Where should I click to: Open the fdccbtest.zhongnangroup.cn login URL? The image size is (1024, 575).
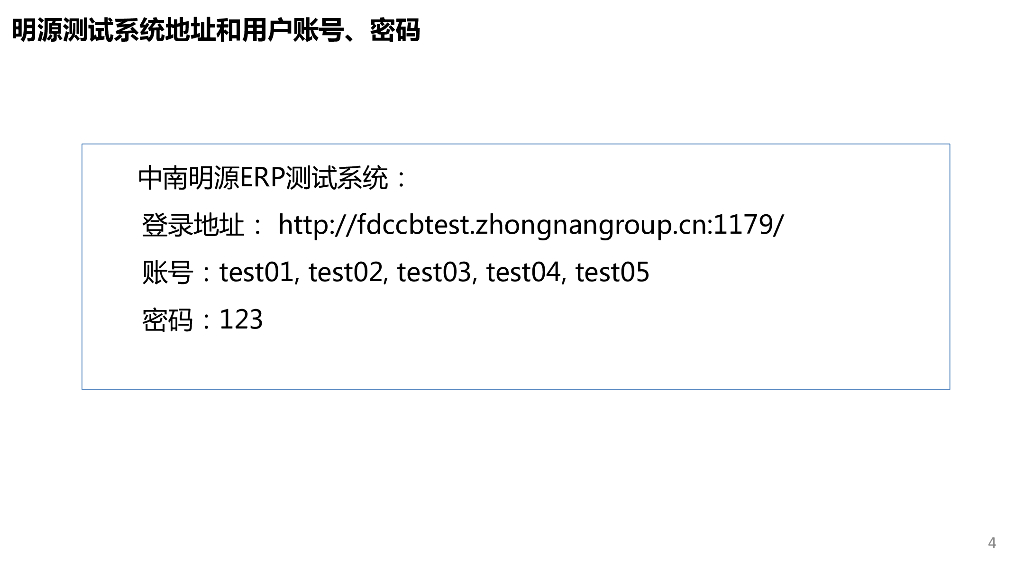(530, 225)
